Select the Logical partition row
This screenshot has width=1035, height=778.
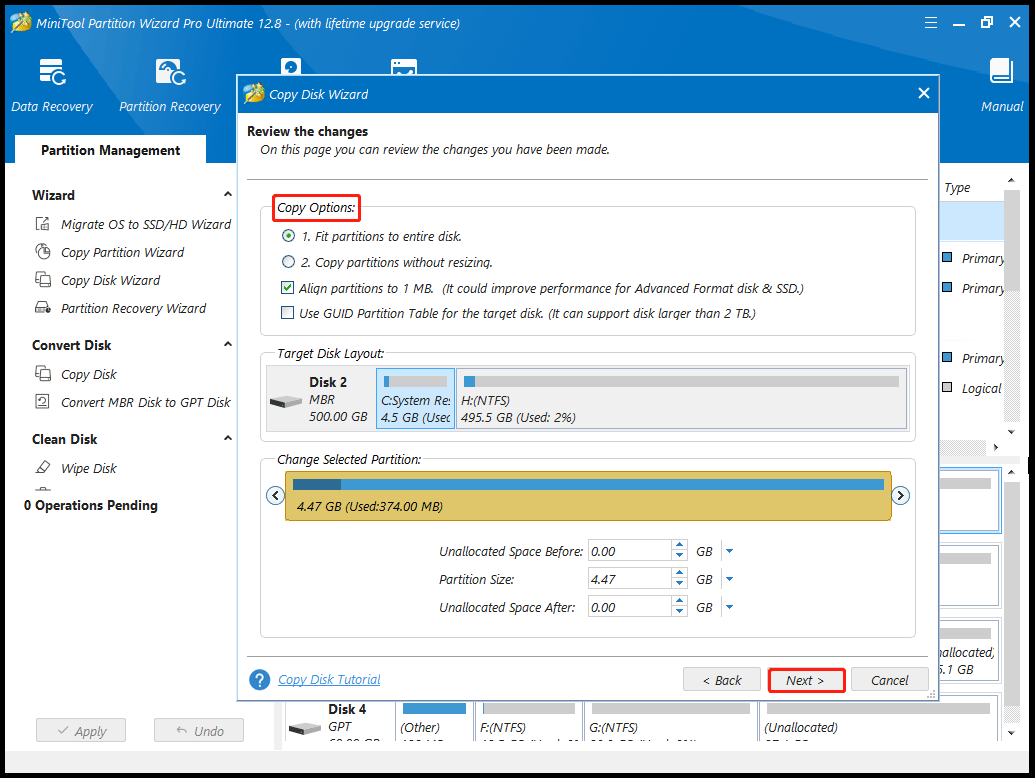click(x=973, y=388)
